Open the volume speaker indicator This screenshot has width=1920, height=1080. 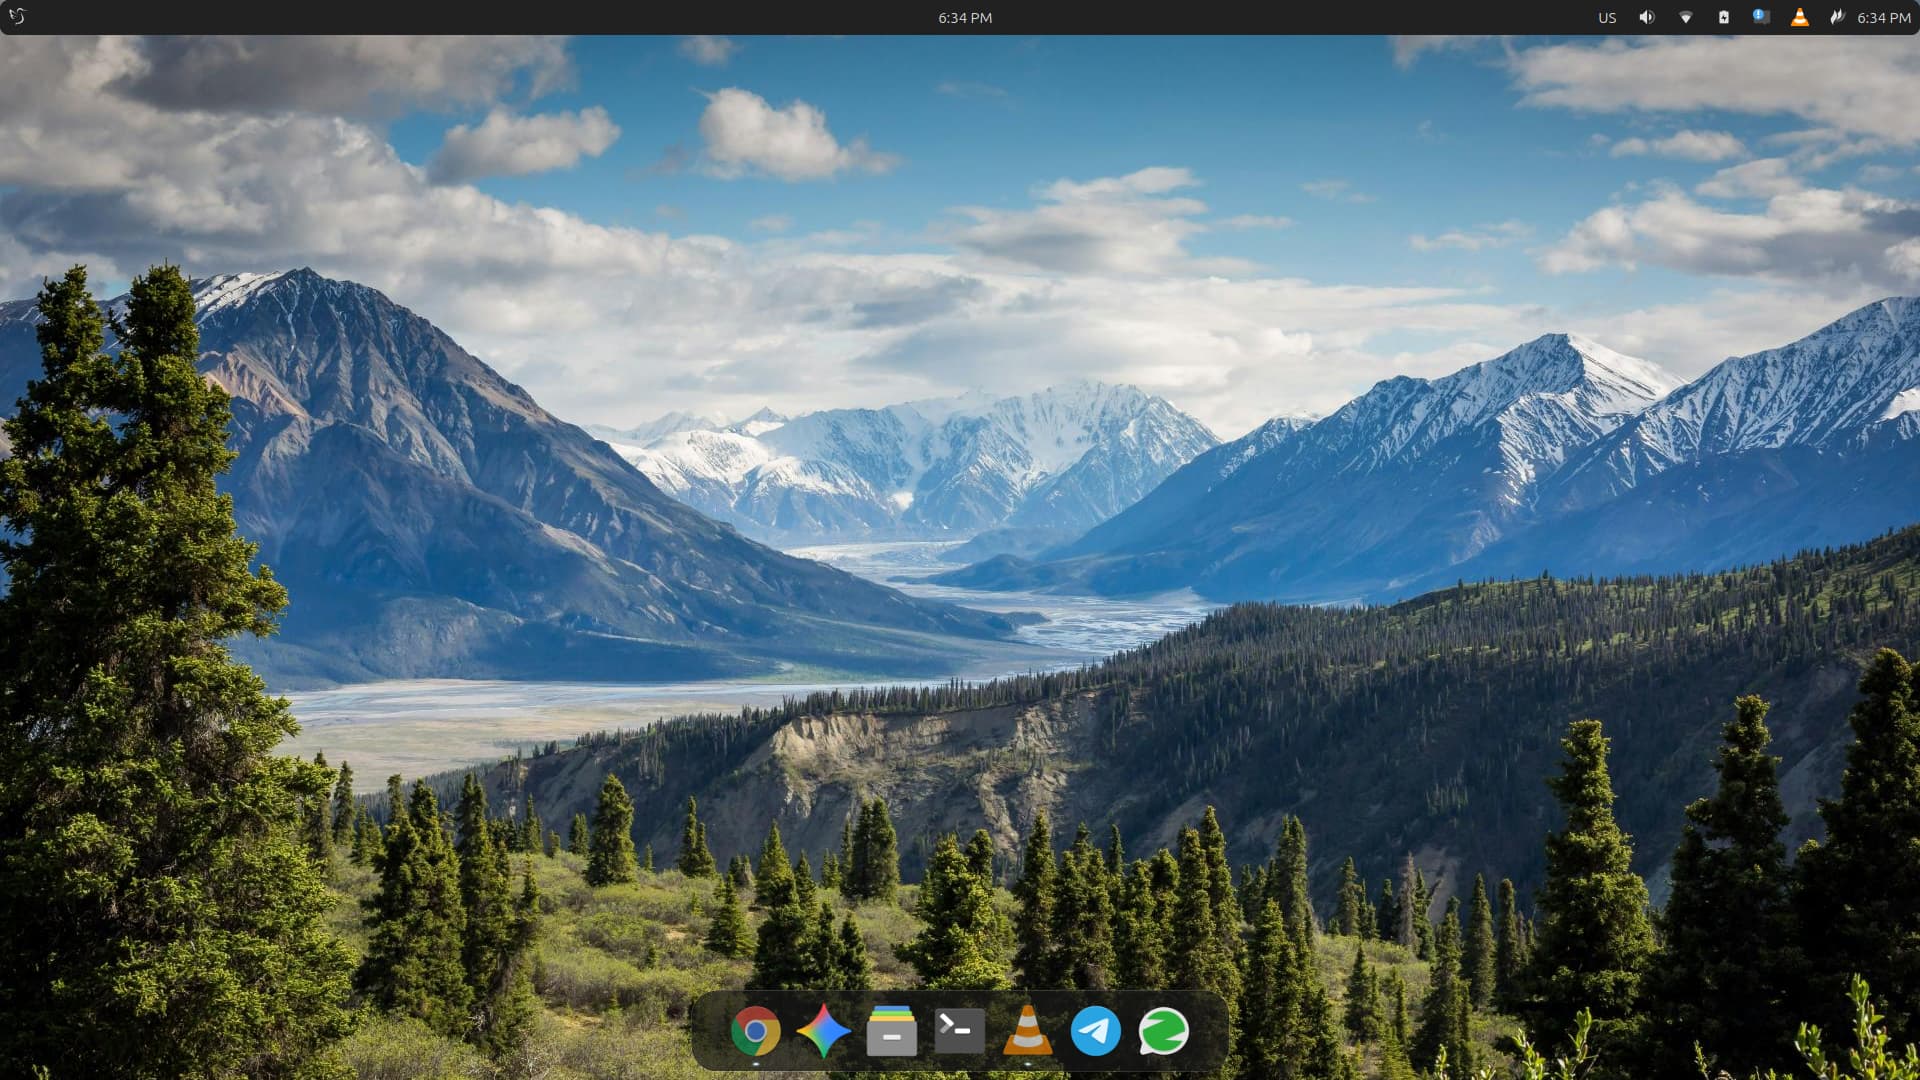point(1646,17)
